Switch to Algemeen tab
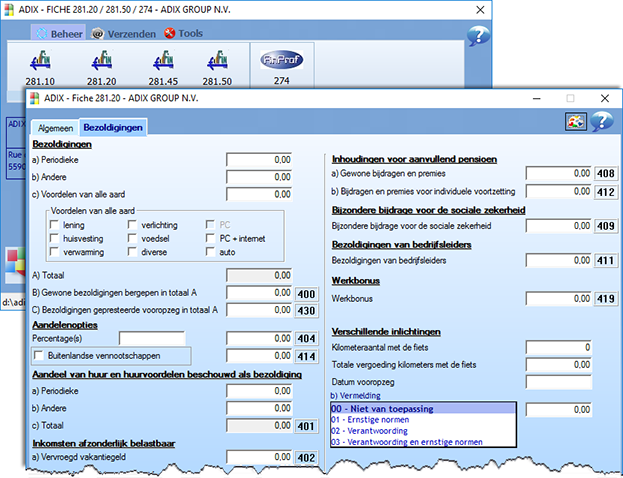Screen dimensions: 623x478 (55, 128)
